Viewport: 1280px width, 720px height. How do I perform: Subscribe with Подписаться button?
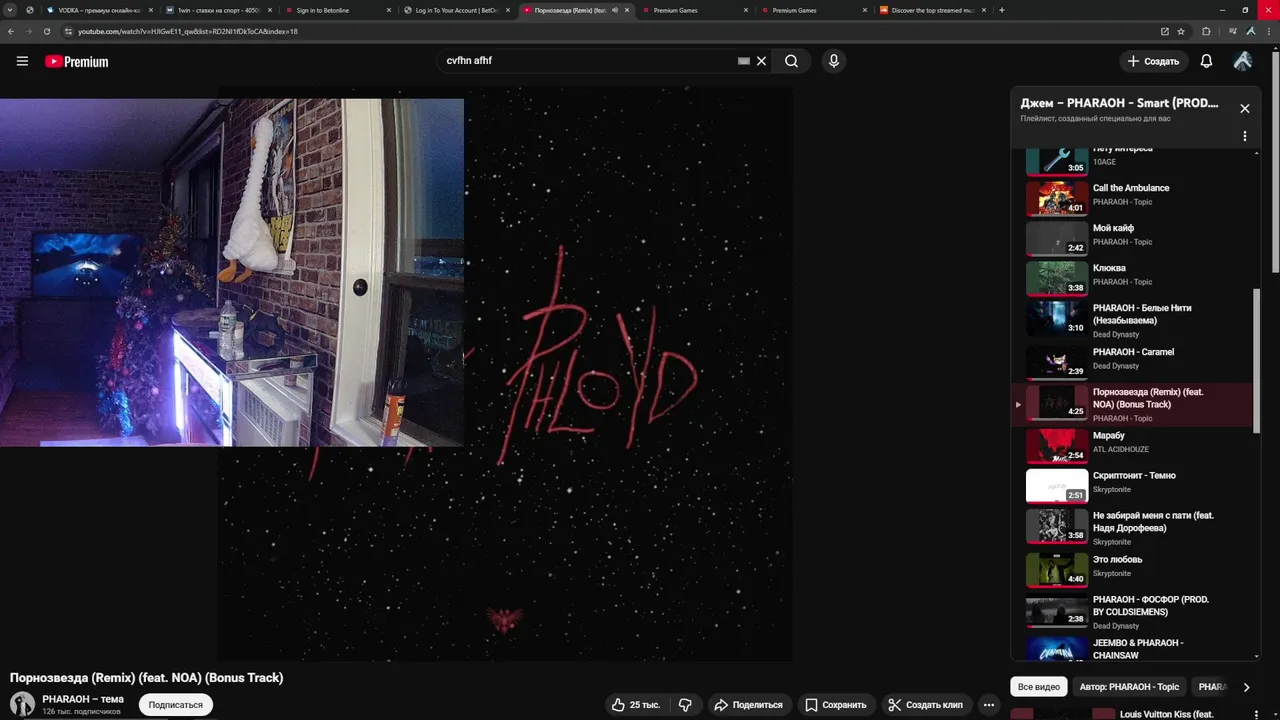pos(176,705)
